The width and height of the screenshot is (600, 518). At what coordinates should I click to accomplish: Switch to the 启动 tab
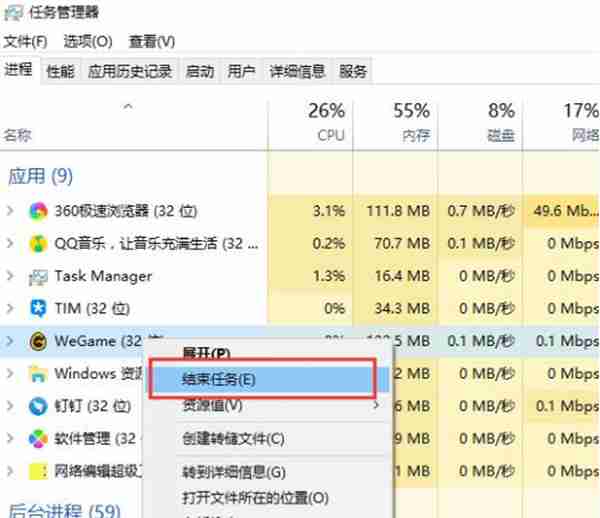[200, 71]
